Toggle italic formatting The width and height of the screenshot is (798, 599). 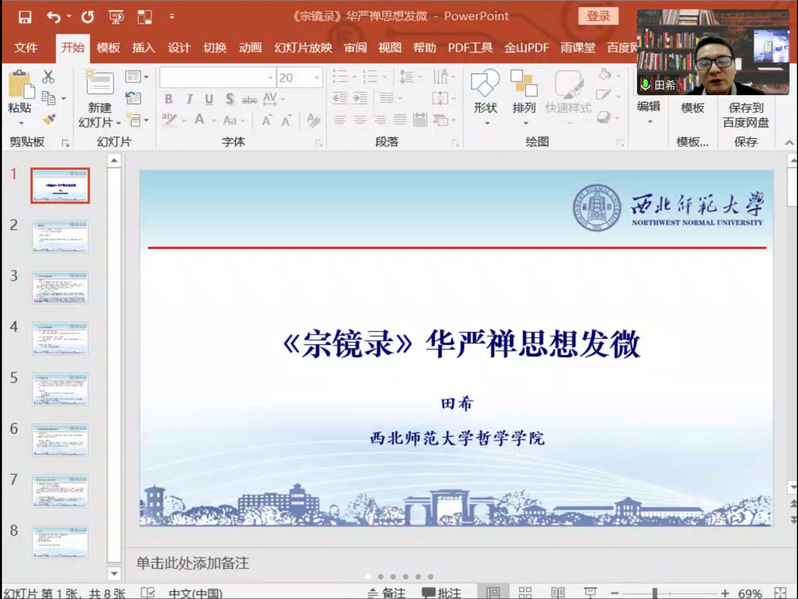pos(188,99)
